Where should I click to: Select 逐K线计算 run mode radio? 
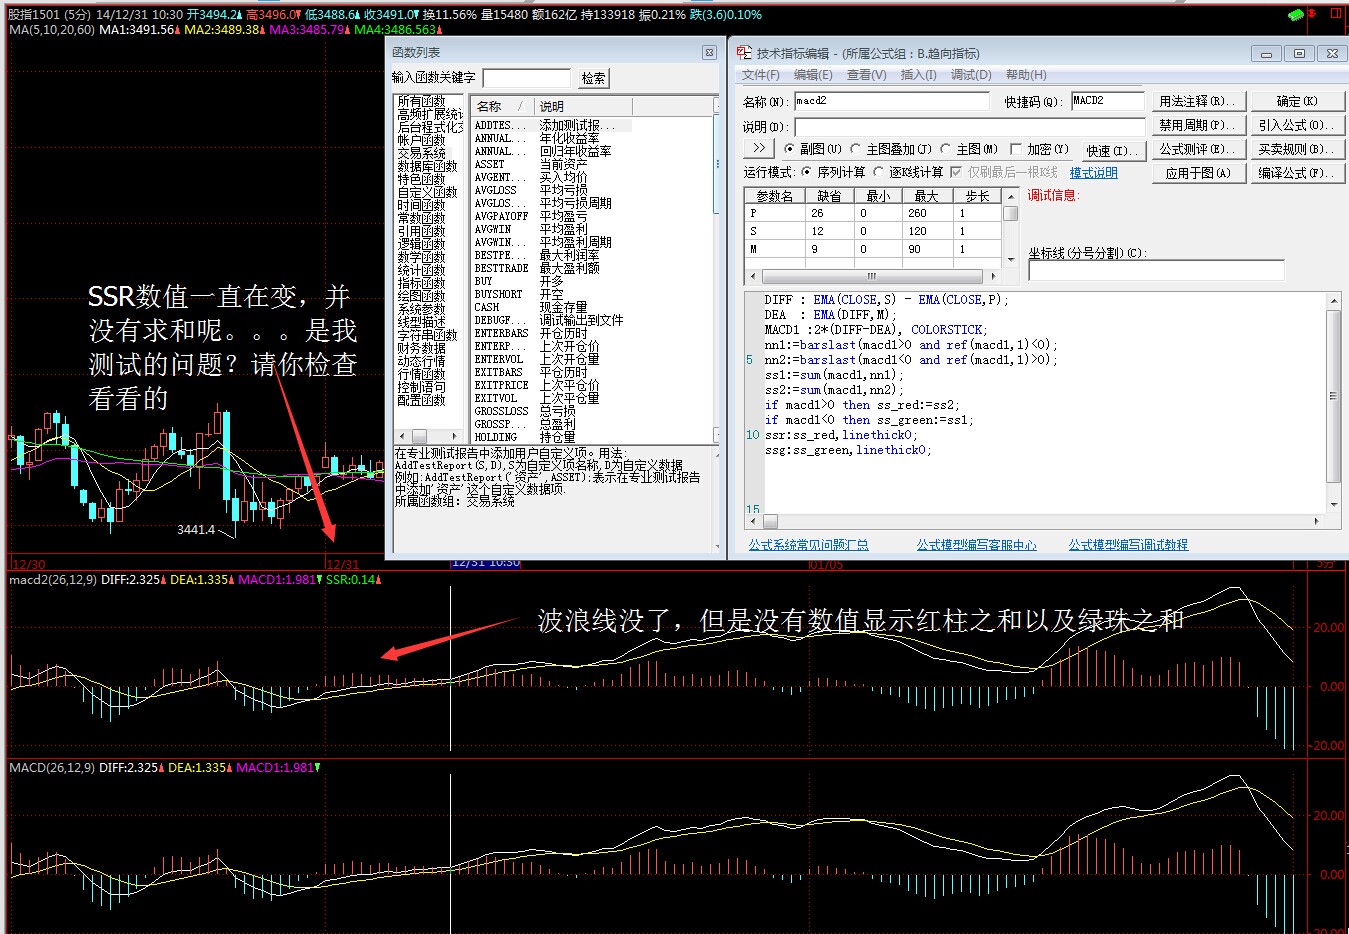[879, 172]
